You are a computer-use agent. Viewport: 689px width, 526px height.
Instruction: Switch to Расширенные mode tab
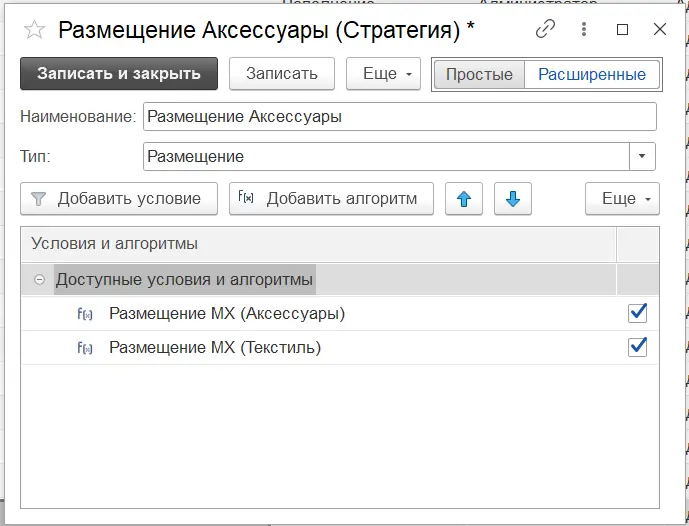[592, 74]
